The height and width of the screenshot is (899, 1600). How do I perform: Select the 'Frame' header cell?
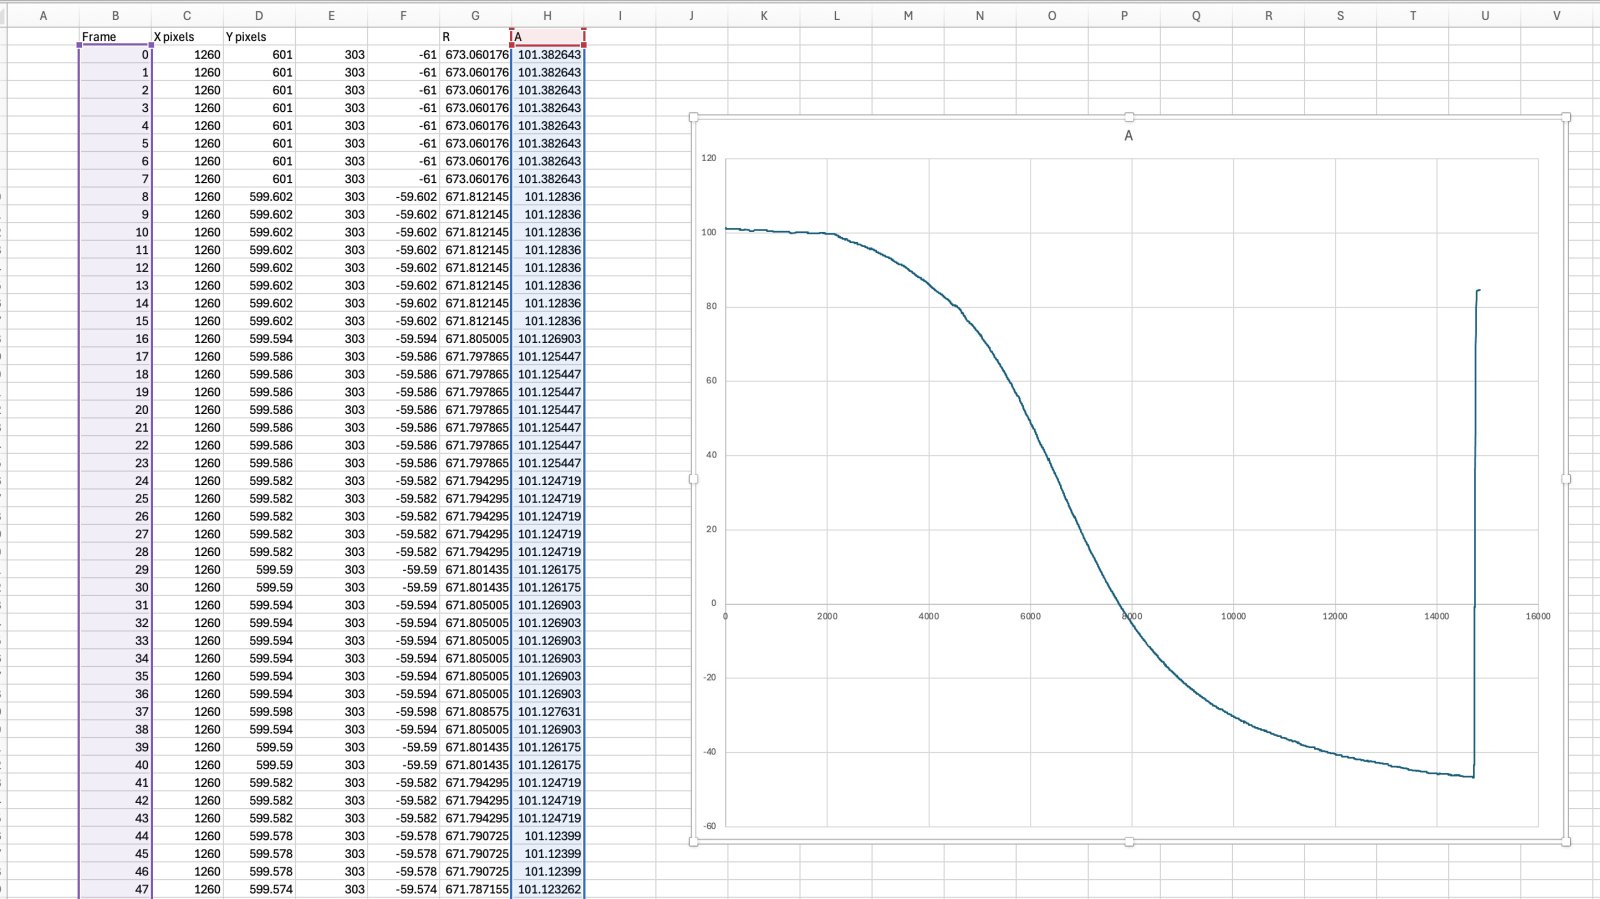point(115,37)
